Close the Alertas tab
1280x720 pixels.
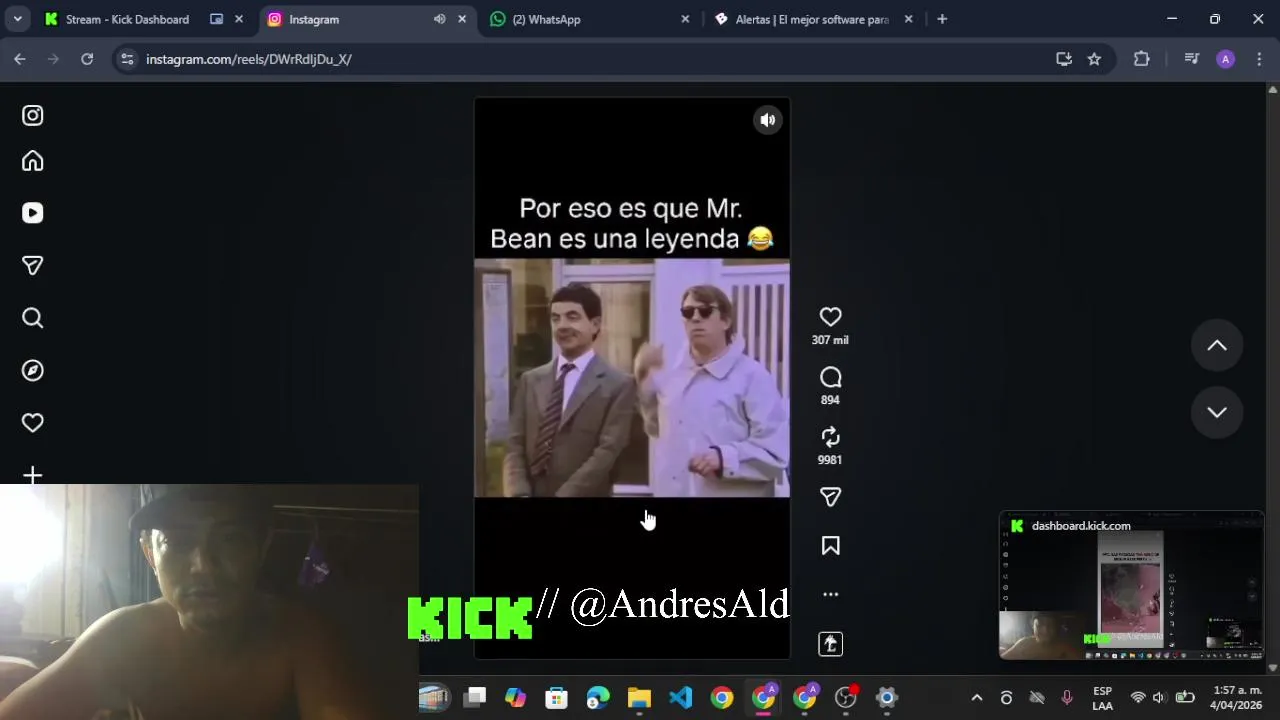click(909, 19)
